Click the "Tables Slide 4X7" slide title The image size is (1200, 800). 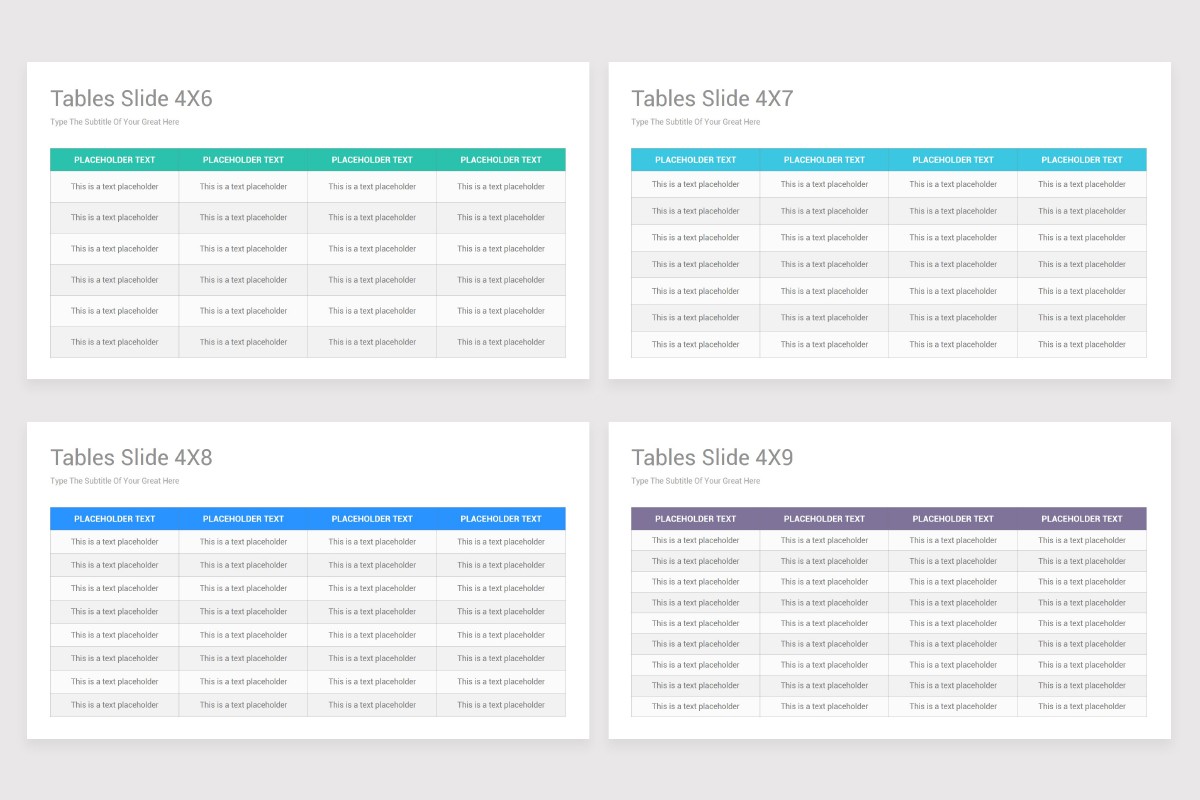[x=712, y=98]
